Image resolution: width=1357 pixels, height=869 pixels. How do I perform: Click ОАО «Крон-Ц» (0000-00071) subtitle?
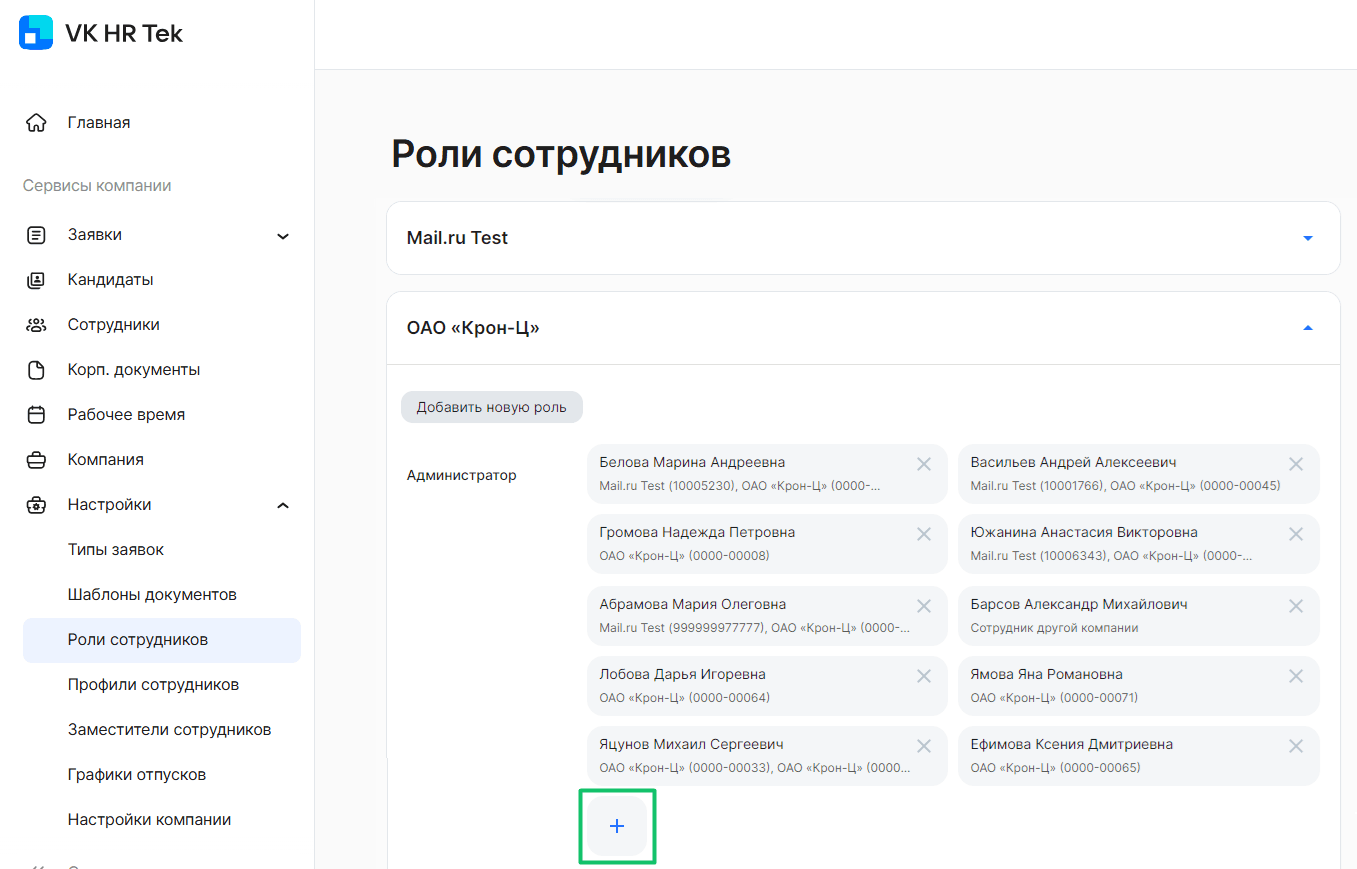pyautogui.click(x=1054, y=697)
